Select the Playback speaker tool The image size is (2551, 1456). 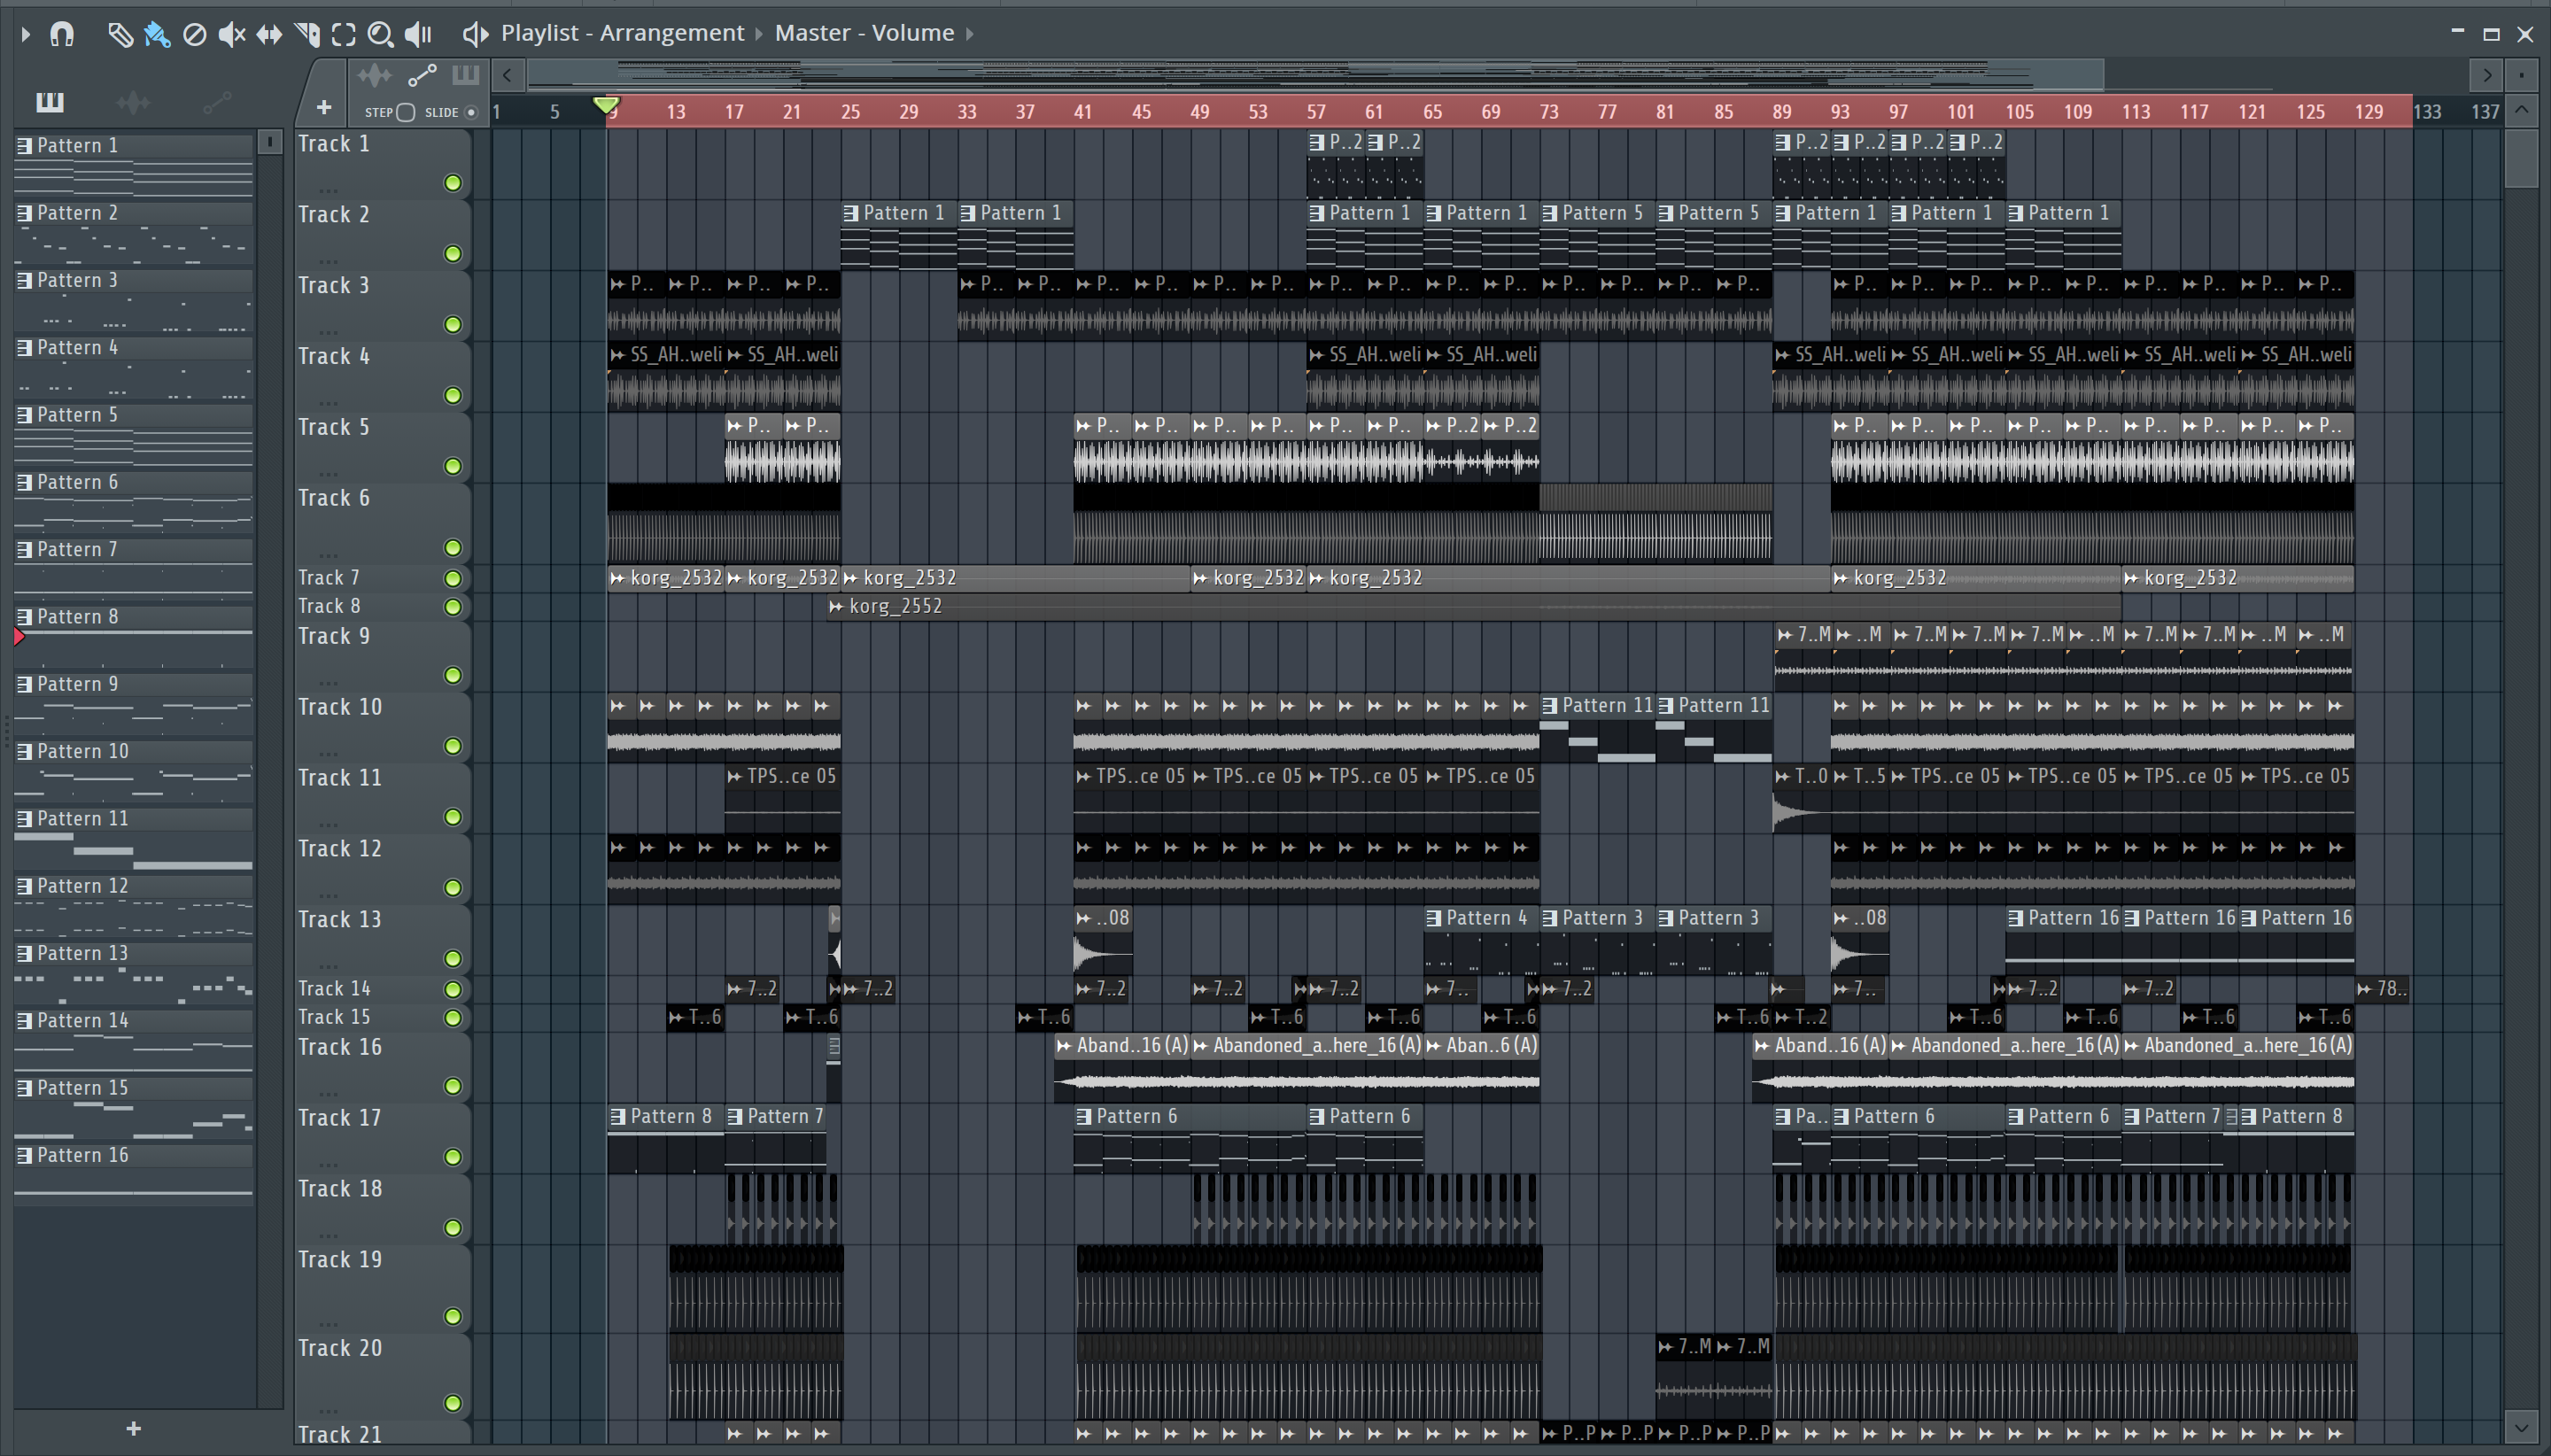(x=418, y=35)
